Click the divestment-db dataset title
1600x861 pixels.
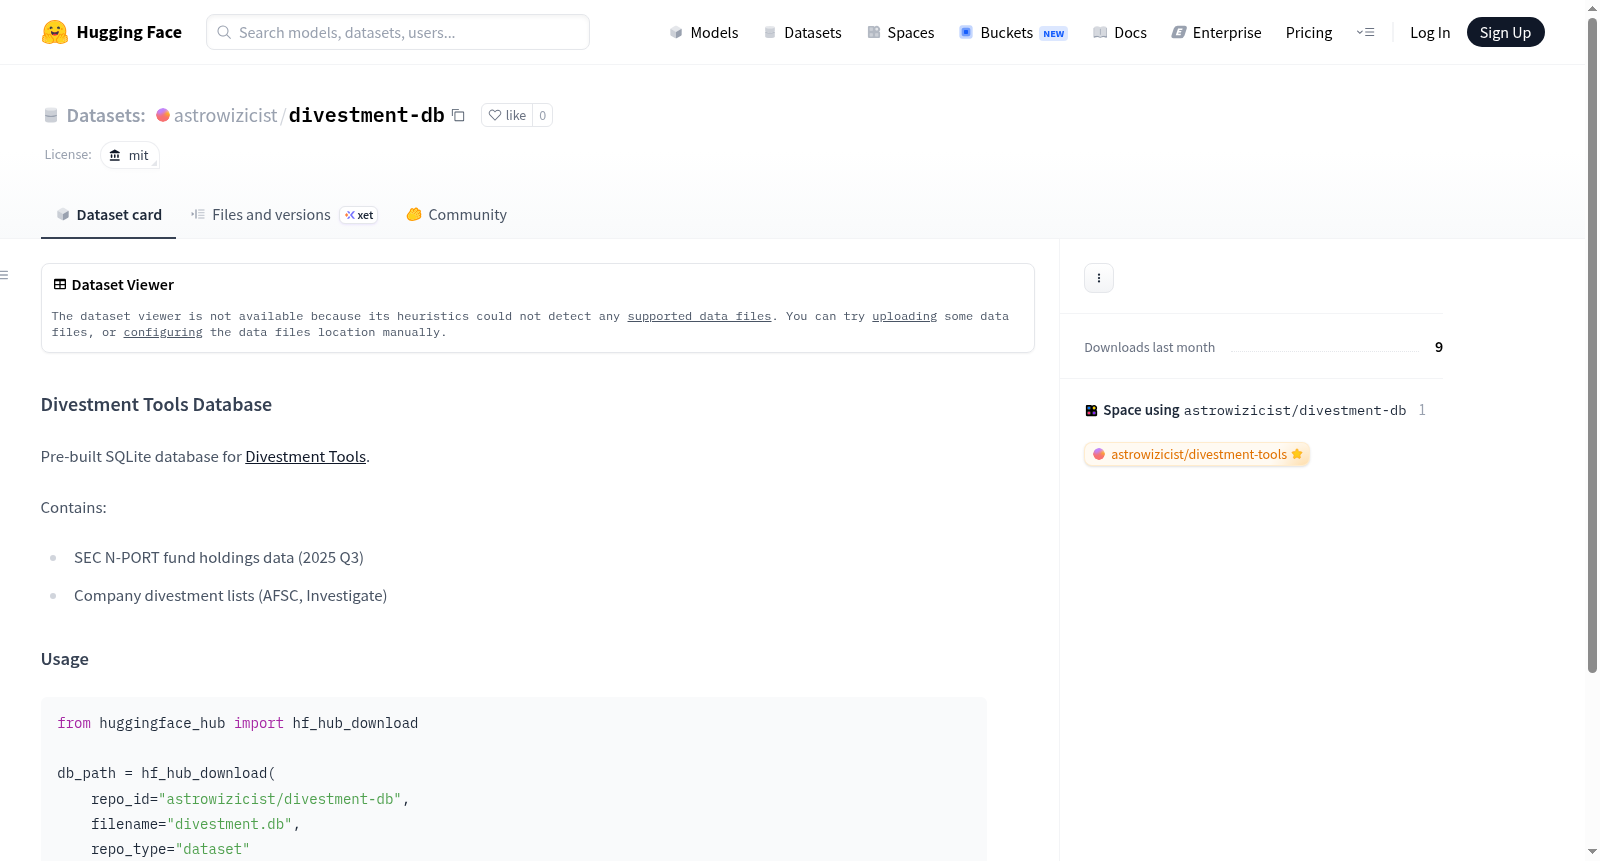coord(366,115)
